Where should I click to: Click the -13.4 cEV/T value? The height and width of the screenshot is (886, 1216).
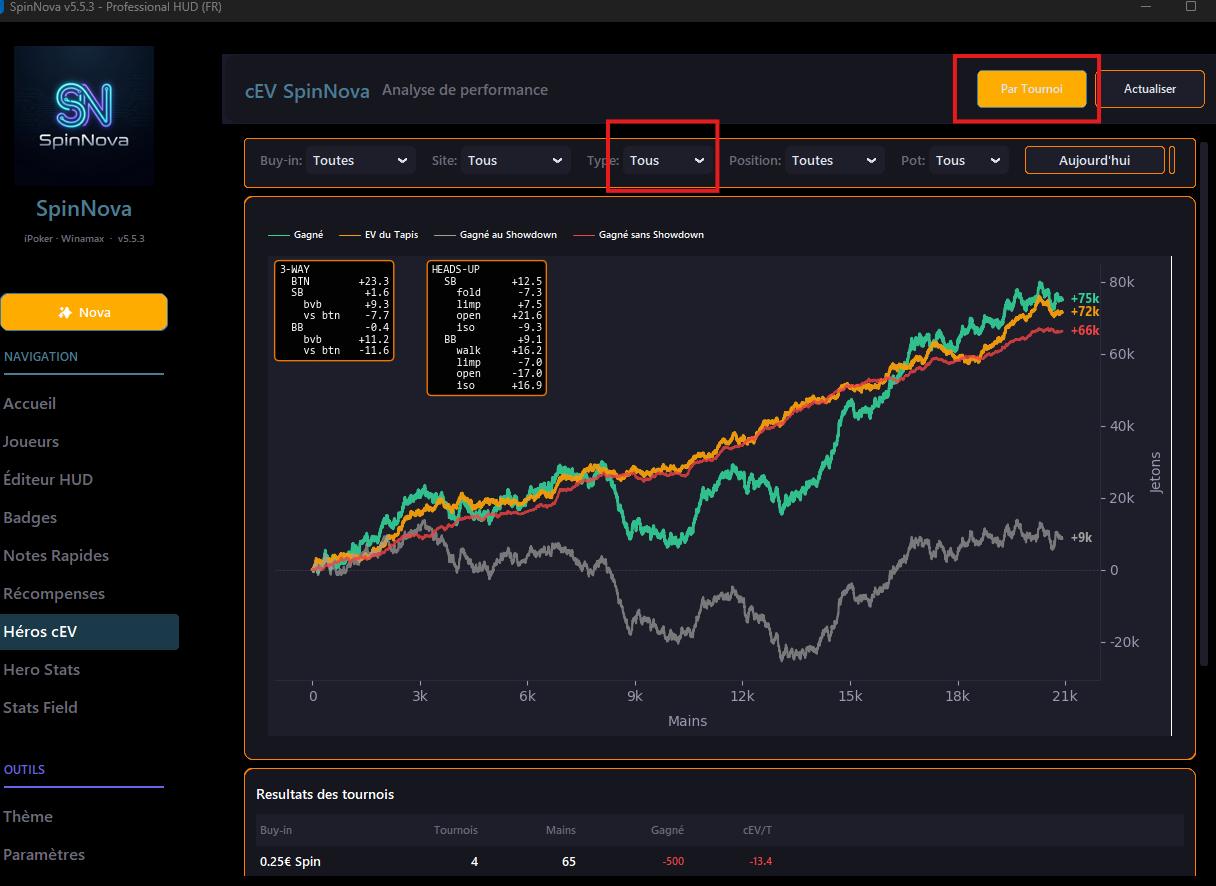[761, 861]
